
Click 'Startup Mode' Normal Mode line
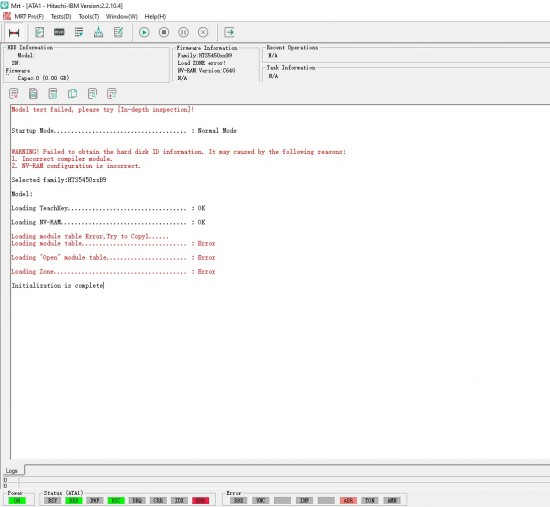coord(124,131)
